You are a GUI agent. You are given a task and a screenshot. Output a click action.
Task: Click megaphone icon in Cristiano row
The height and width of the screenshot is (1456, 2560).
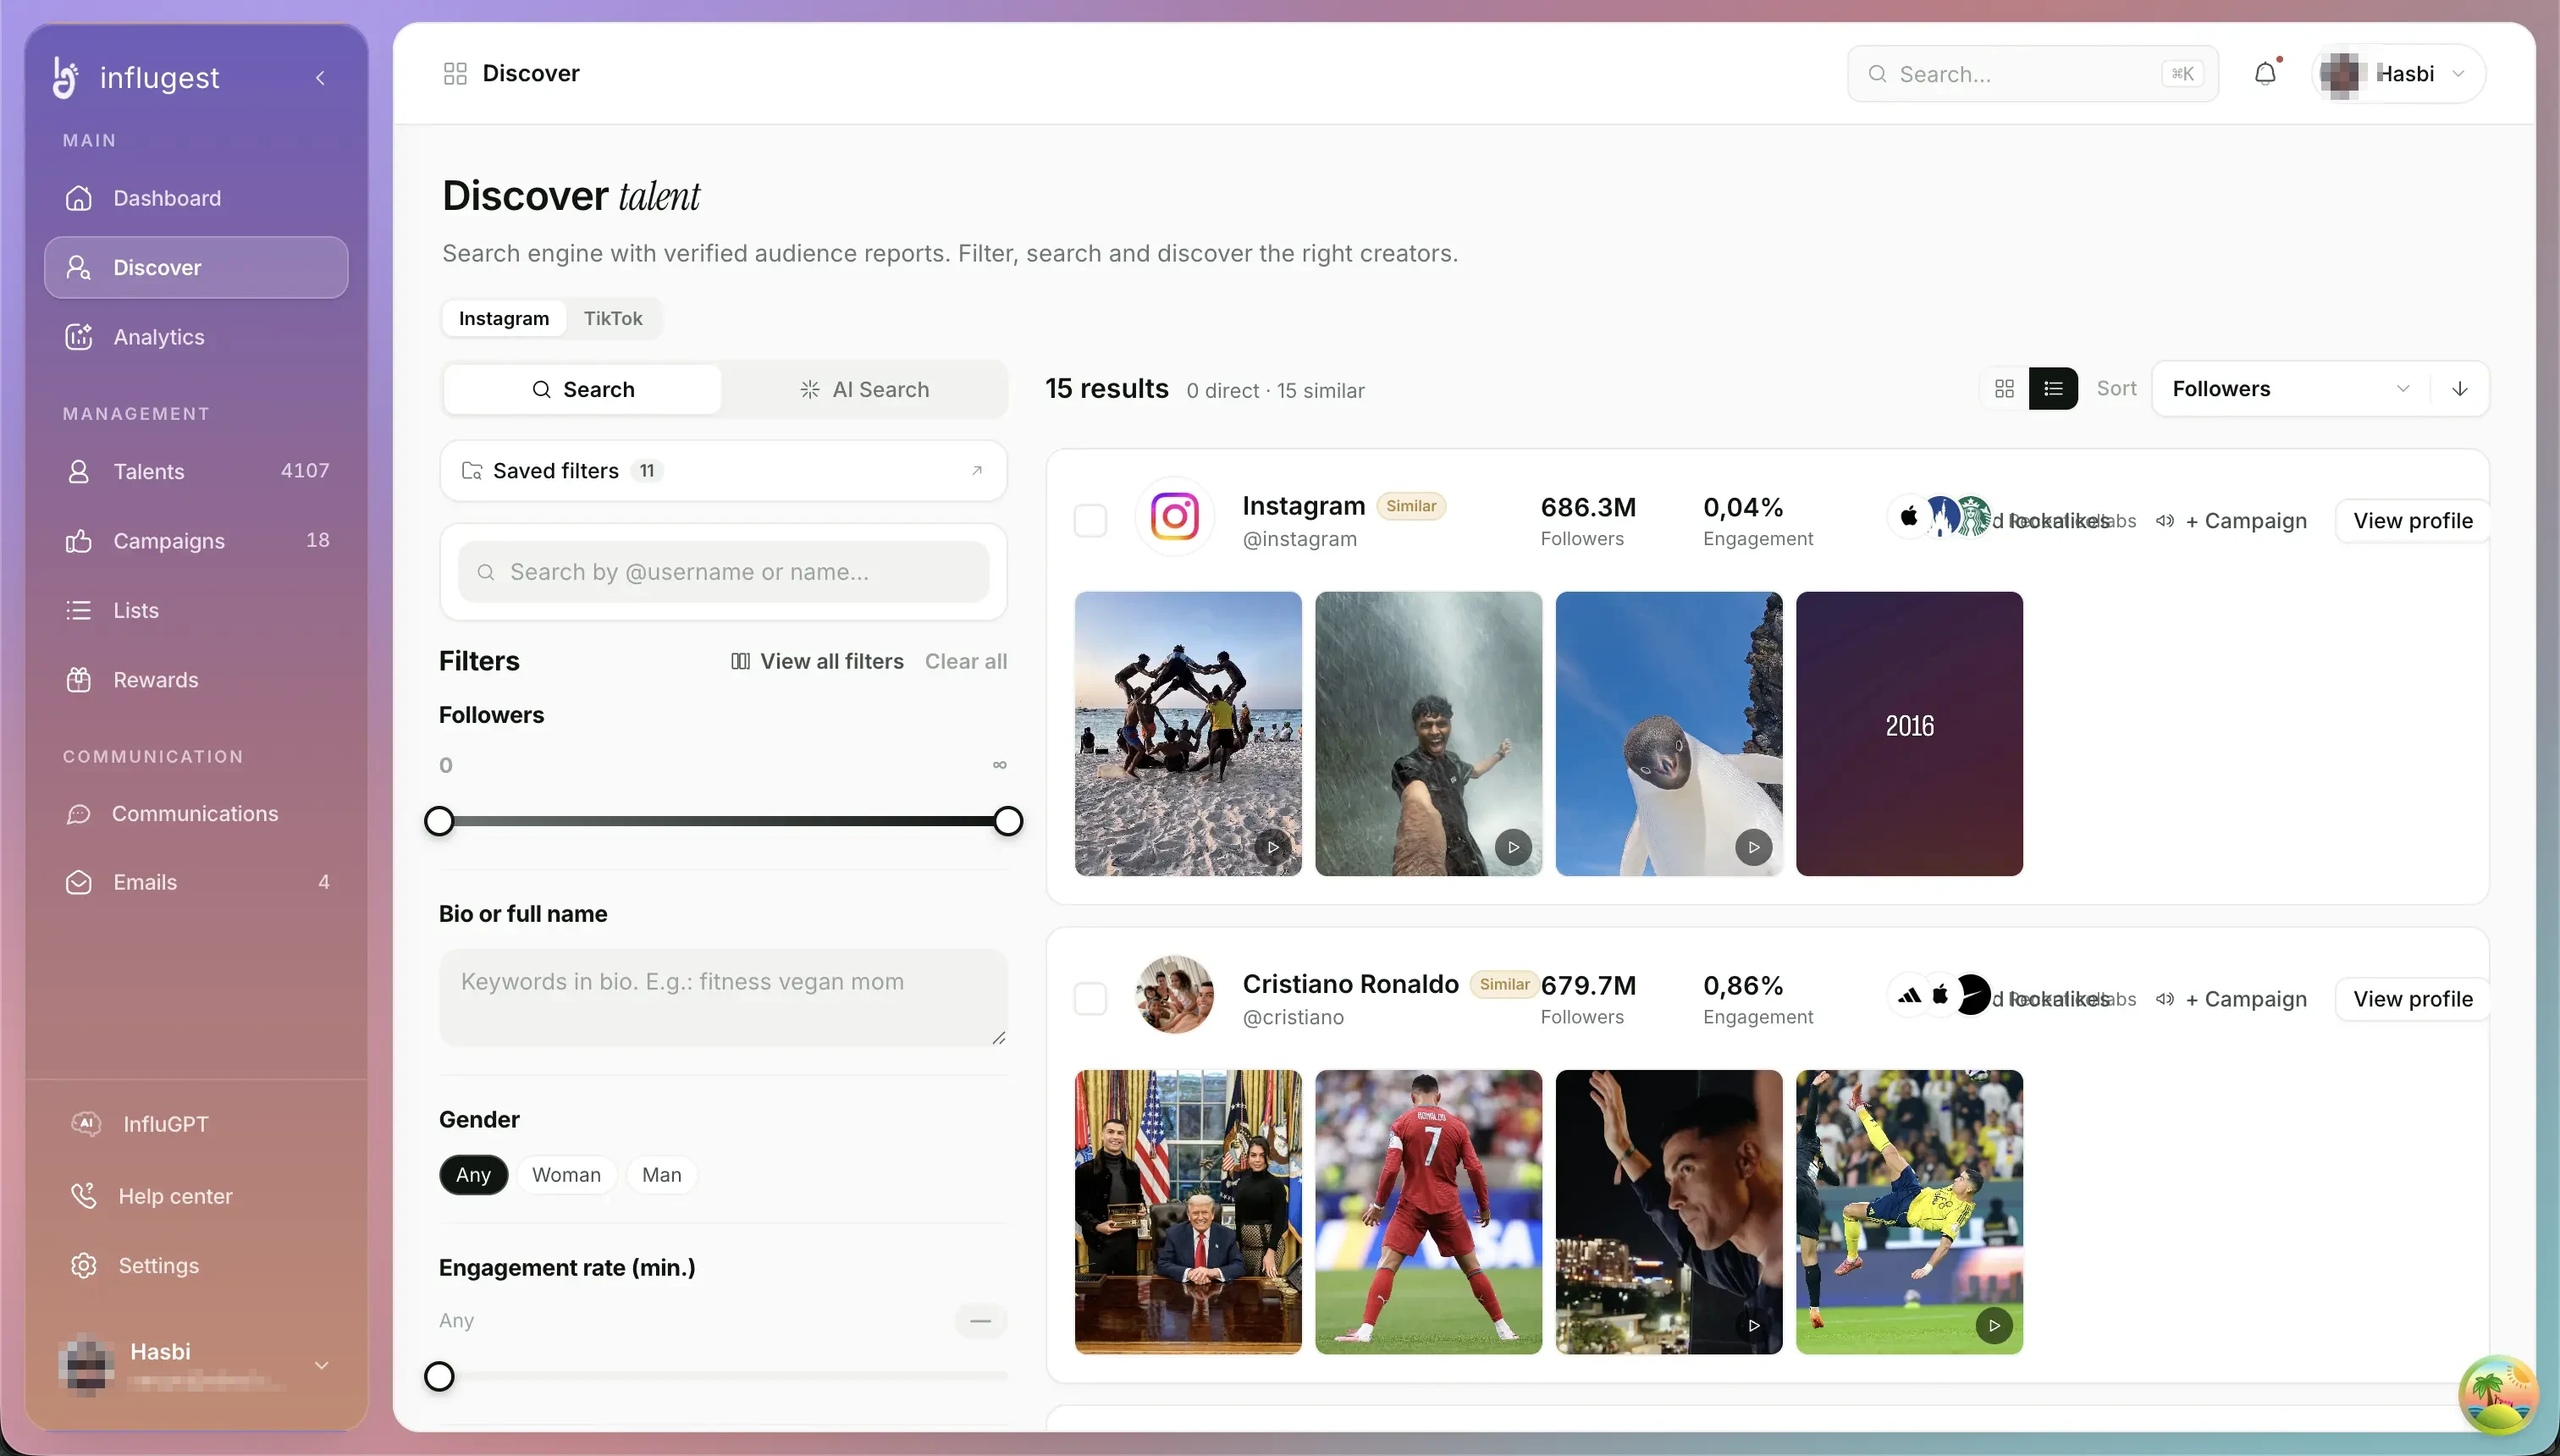[x=2165, y=998]
